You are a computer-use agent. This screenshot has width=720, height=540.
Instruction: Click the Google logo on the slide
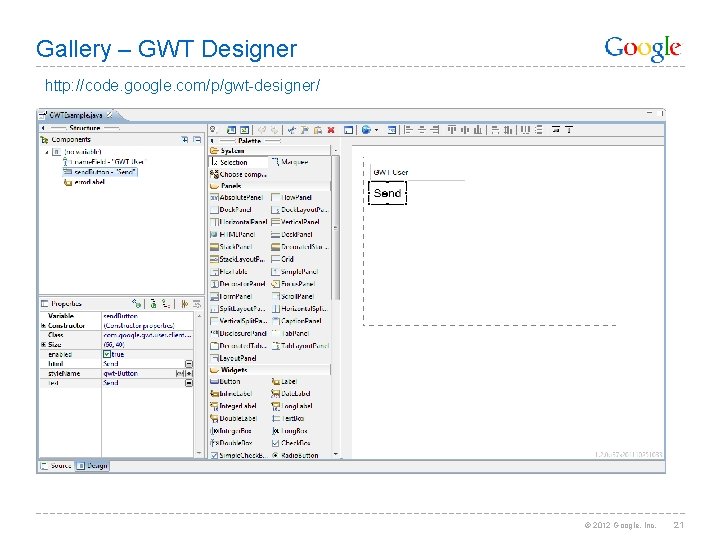pos(642,48)
